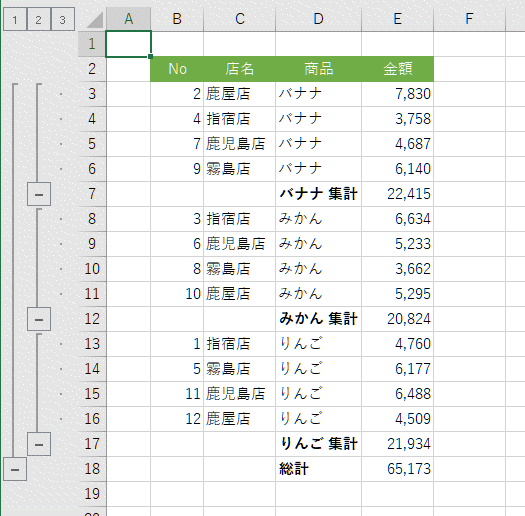Viewport: 525px width, 516px height.
Task: Select row 7 header
Action: 92,194
